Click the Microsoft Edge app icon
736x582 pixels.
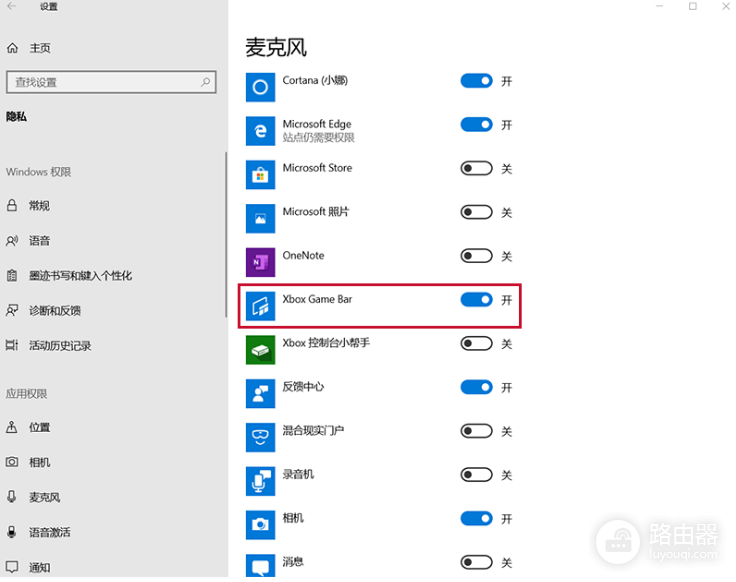pos(260,131)
